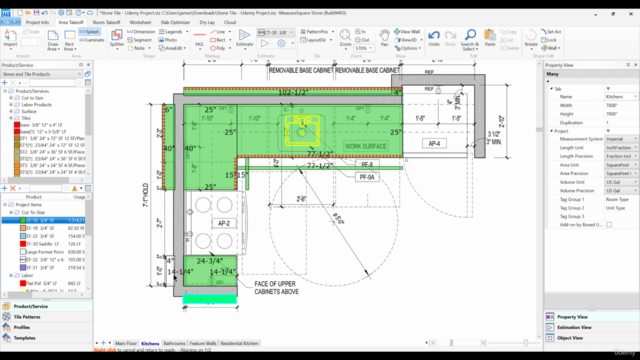This screenshot has height=360, width=640.
Task: Select the Dimension tool
Action: (141, 31)
